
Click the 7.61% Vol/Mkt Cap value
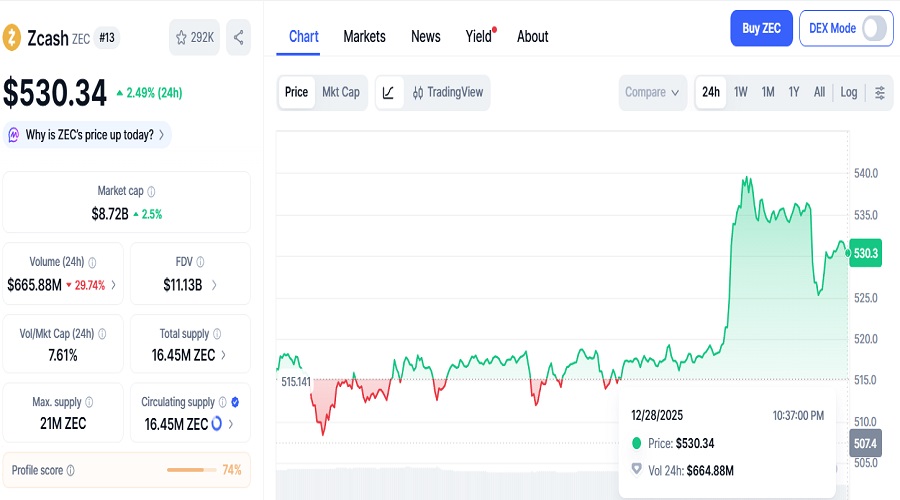[63, 355]
